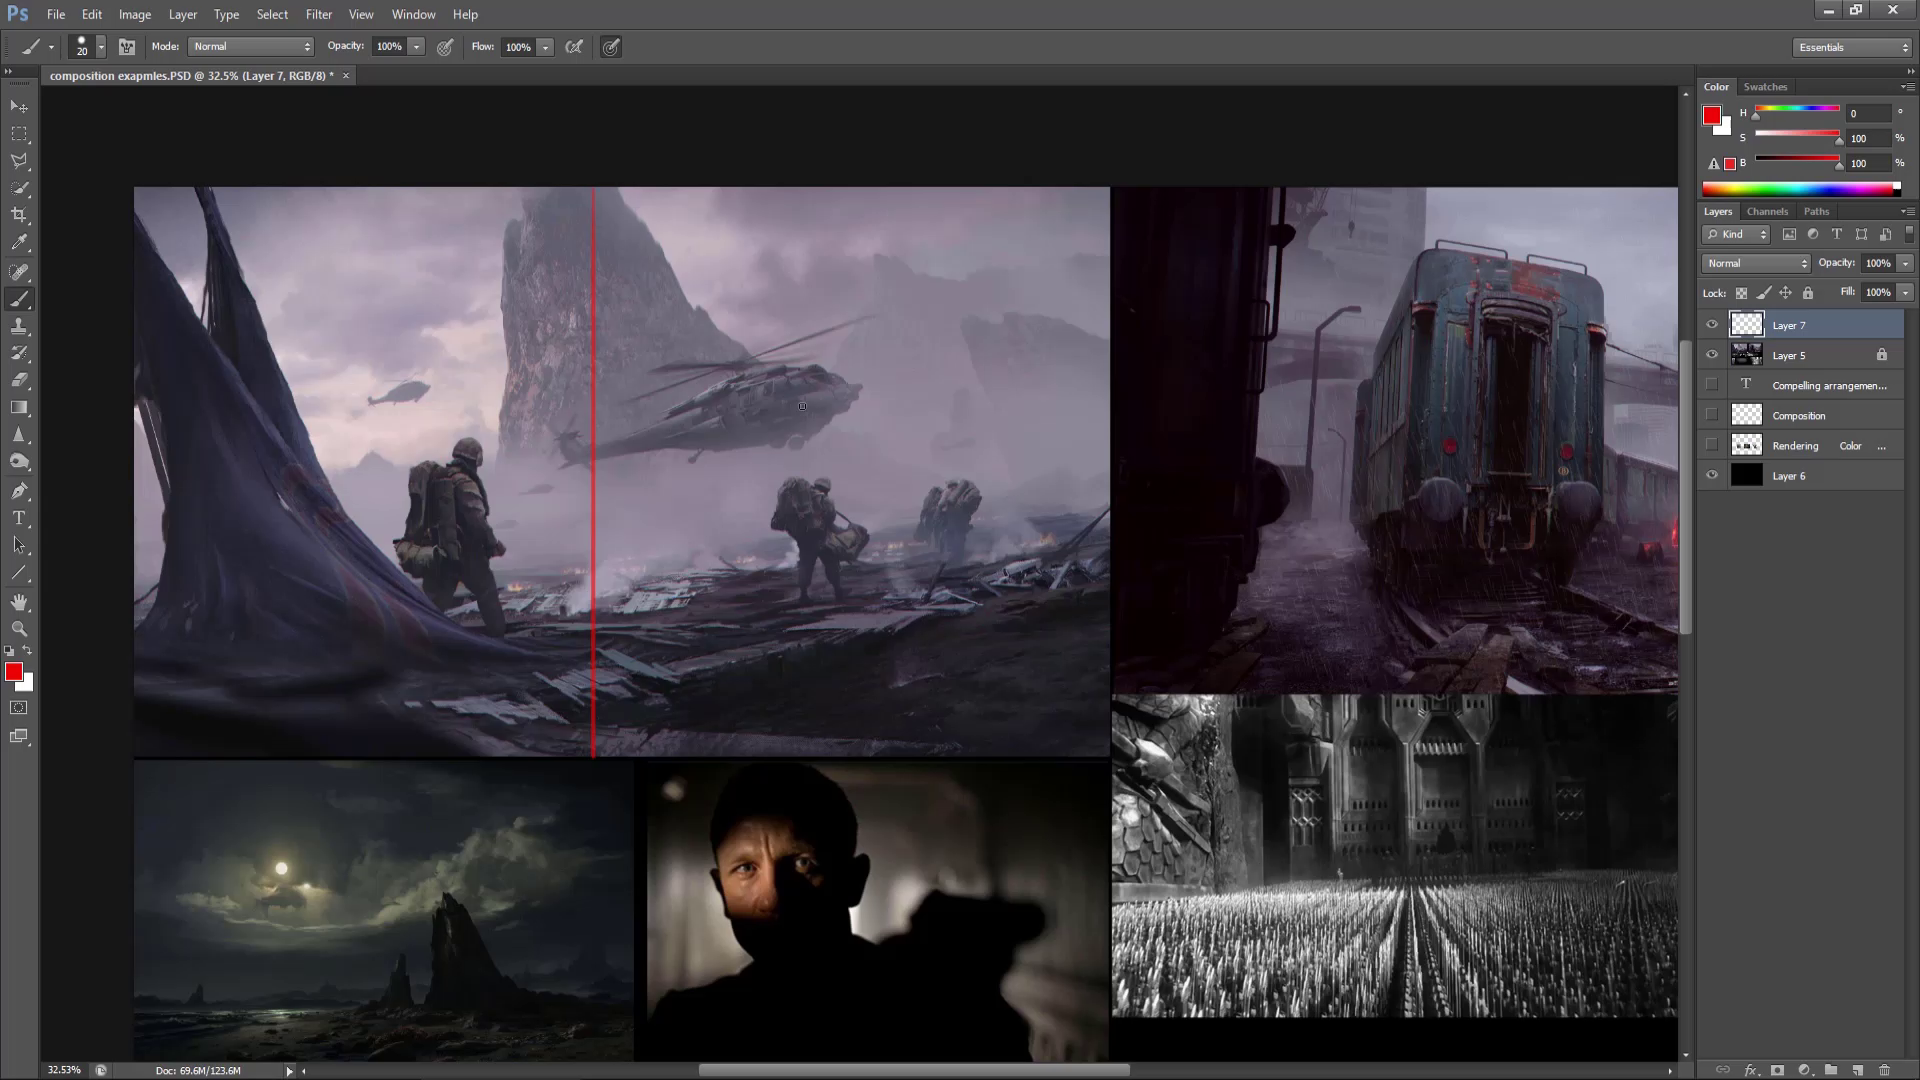Select the Quick Selection tool
This screenshot has height=1080, width=1920.
(x=19, y=187)
